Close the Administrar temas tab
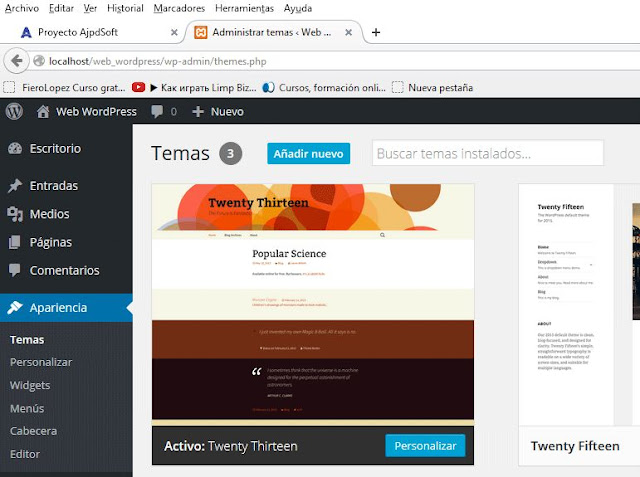Screen dimensions: 640x477 [x=349, y=32]
